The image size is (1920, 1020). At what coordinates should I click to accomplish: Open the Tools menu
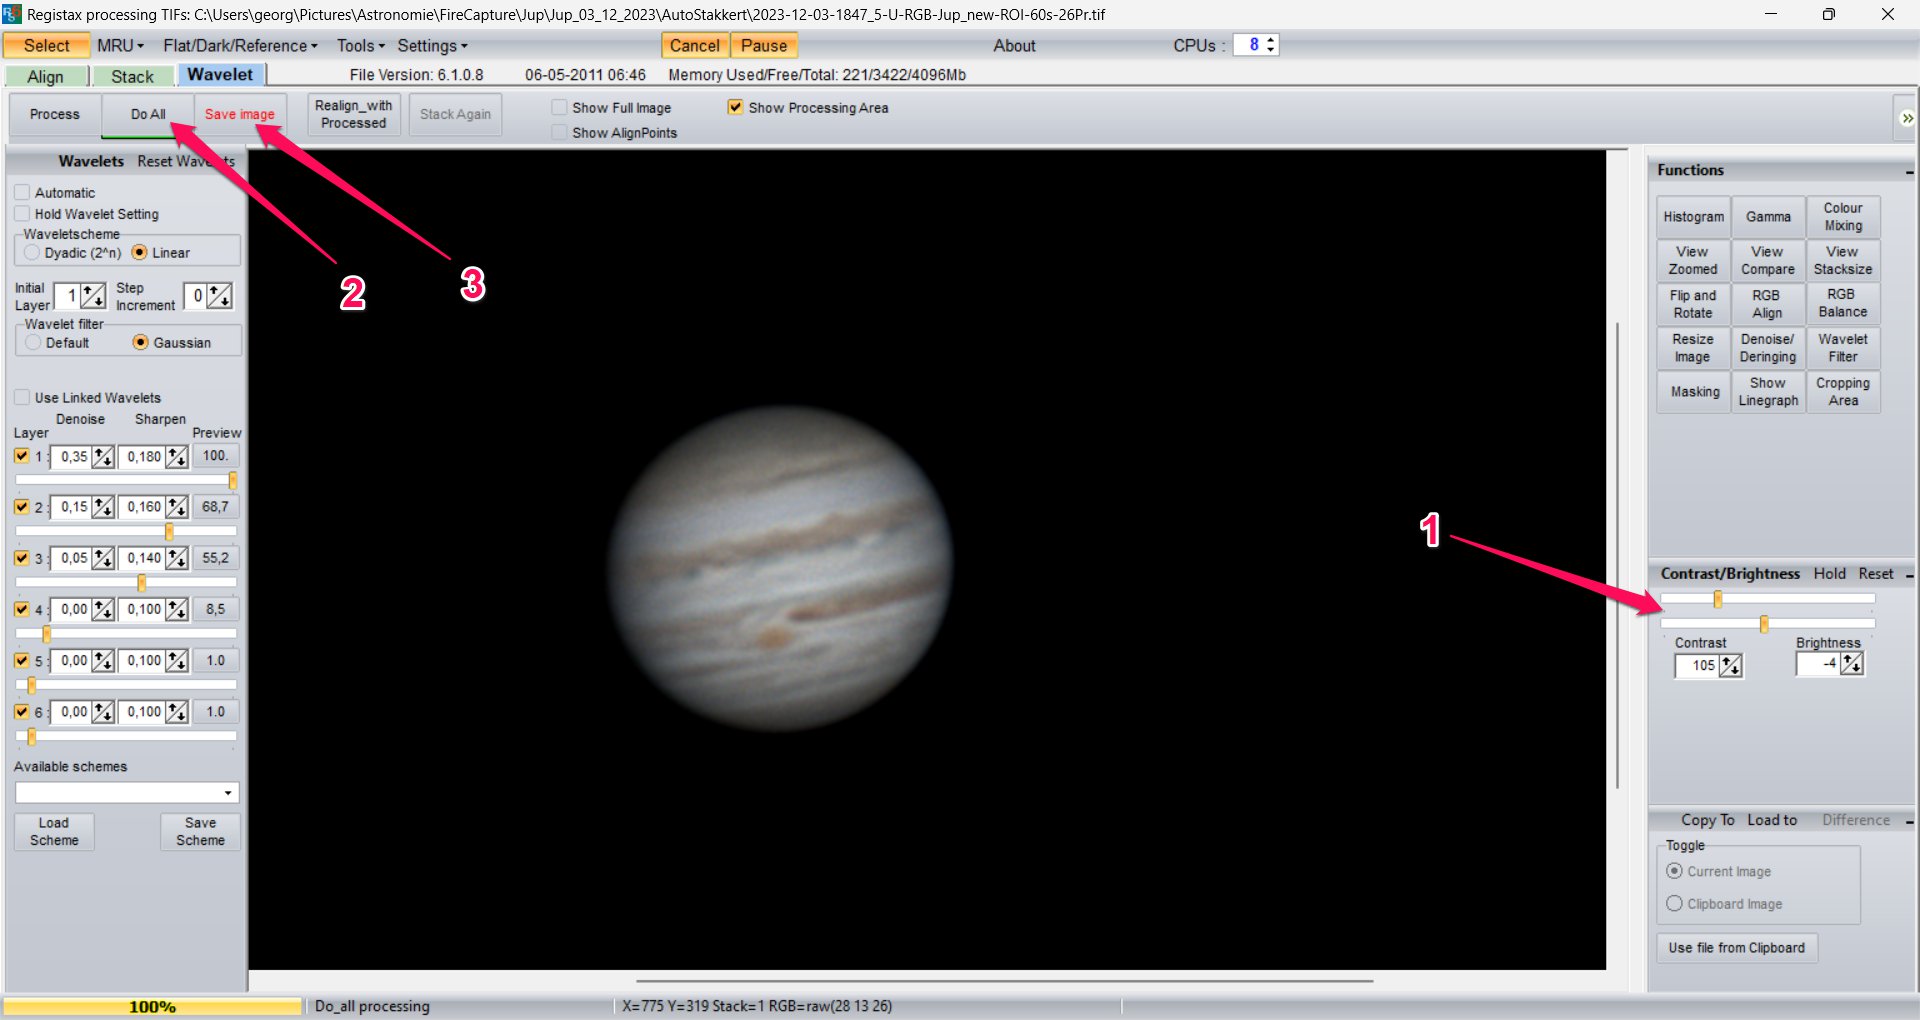(360, 46)
